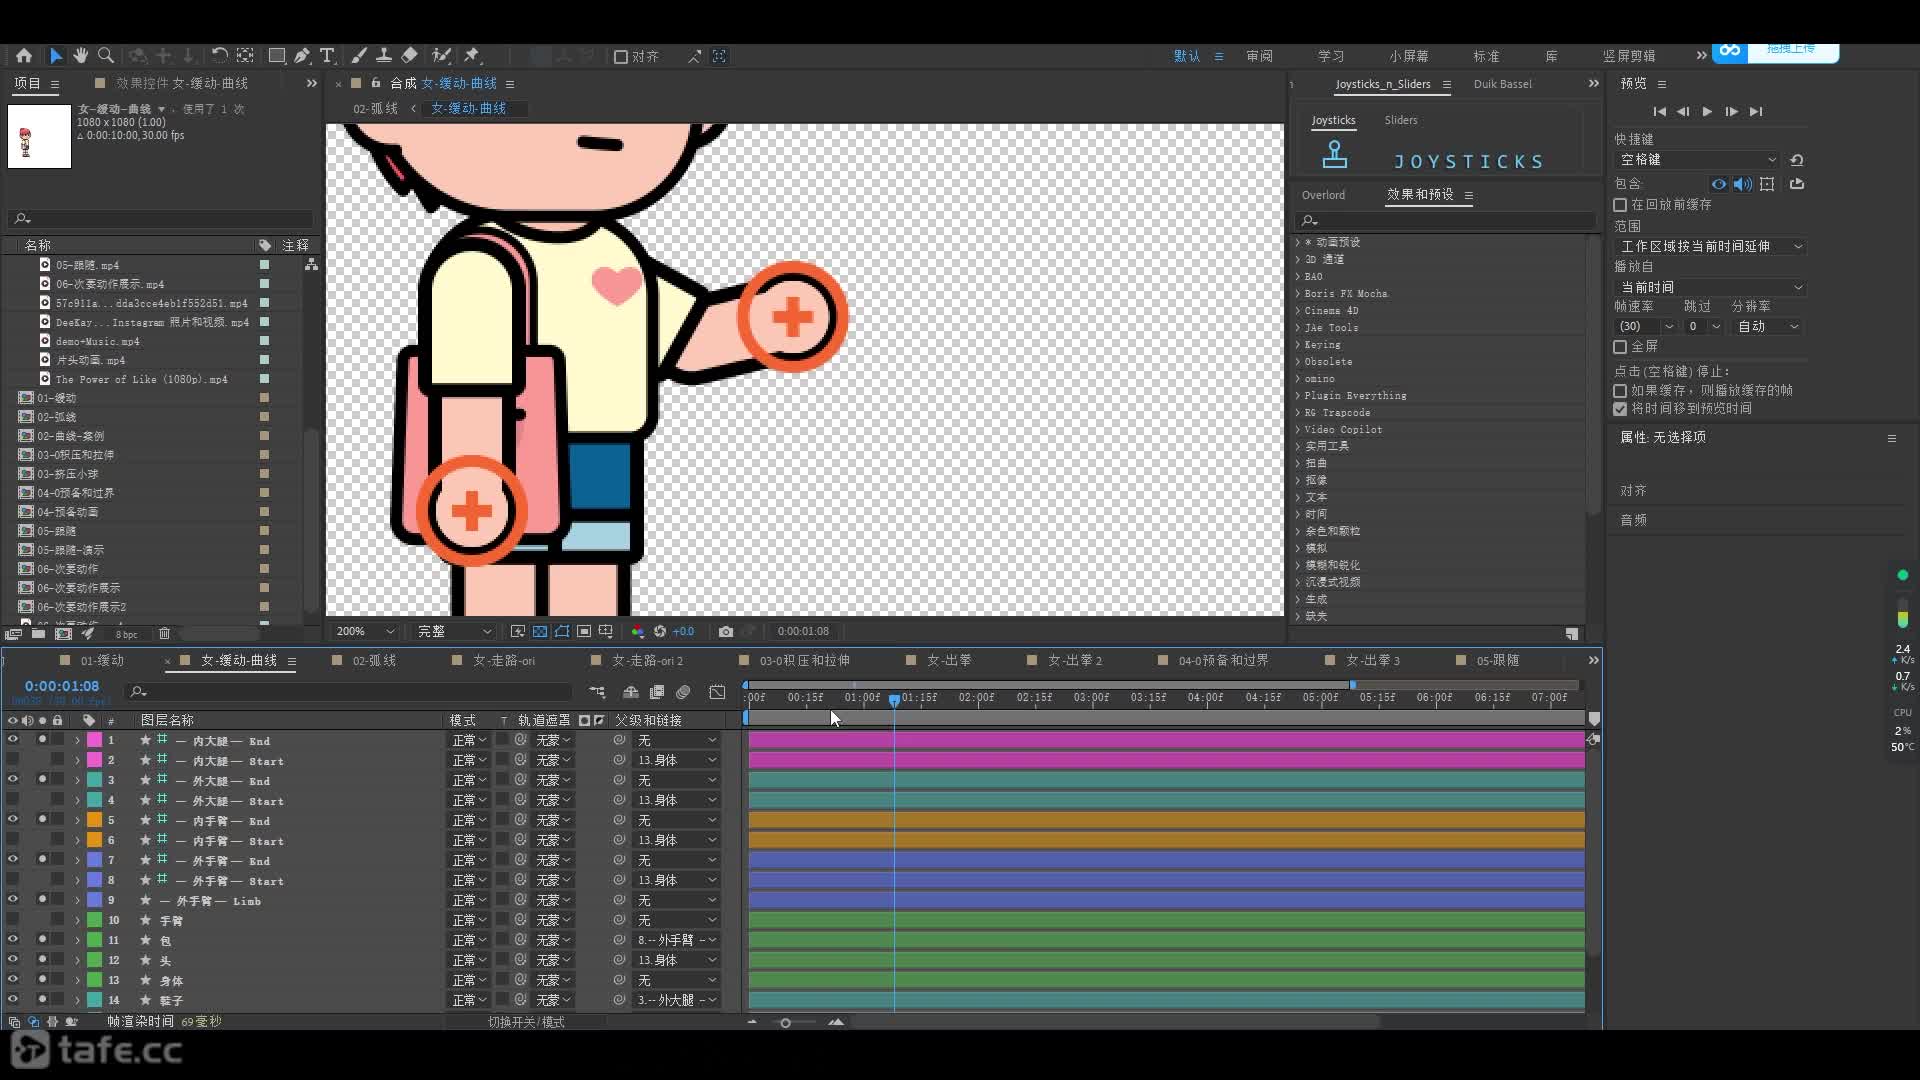
Task: Select the Type text tool
Action: click(x=327, y=56)
